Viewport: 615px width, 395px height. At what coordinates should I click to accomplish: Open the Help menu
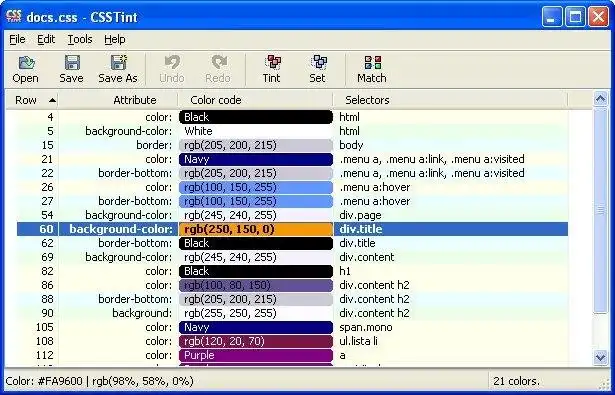(115, 39)
